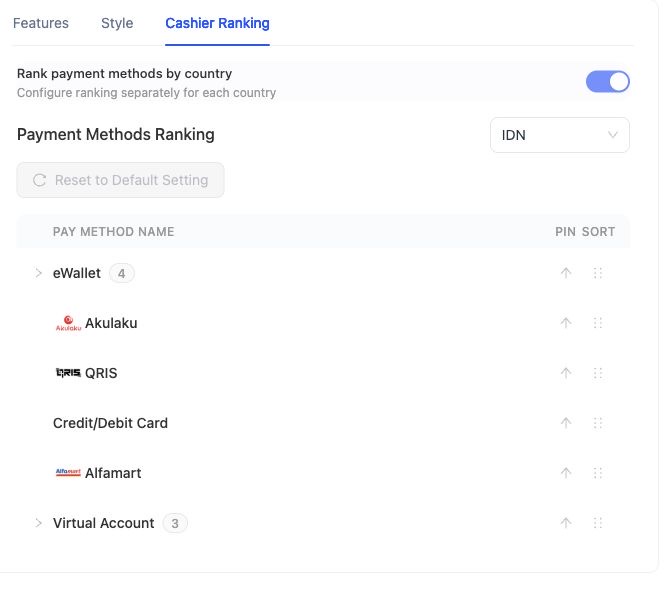Click the Payment Methods Ranking heading

[116, 134]
